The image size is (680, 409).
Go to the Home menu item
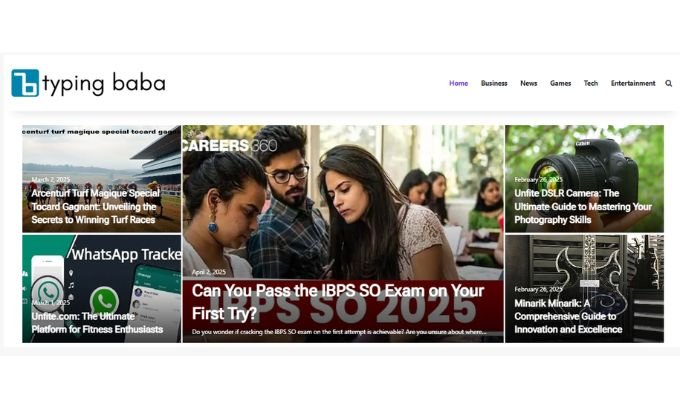[x=458, y=83]
